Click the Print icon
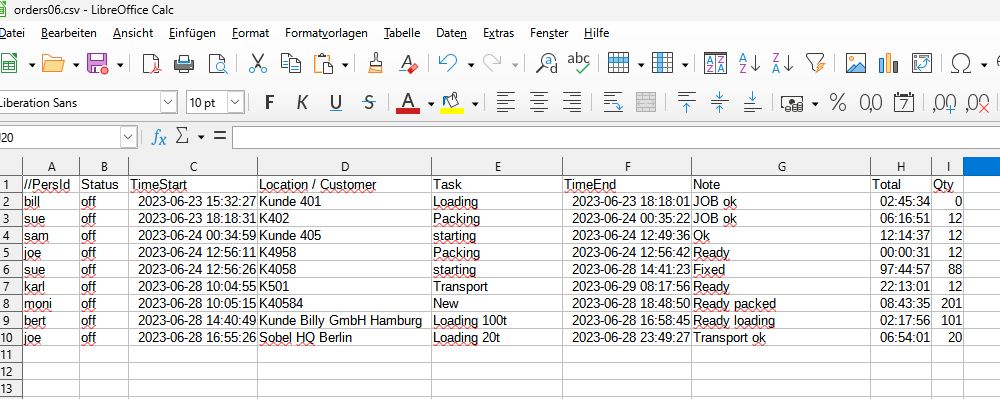 pos(184,63)
